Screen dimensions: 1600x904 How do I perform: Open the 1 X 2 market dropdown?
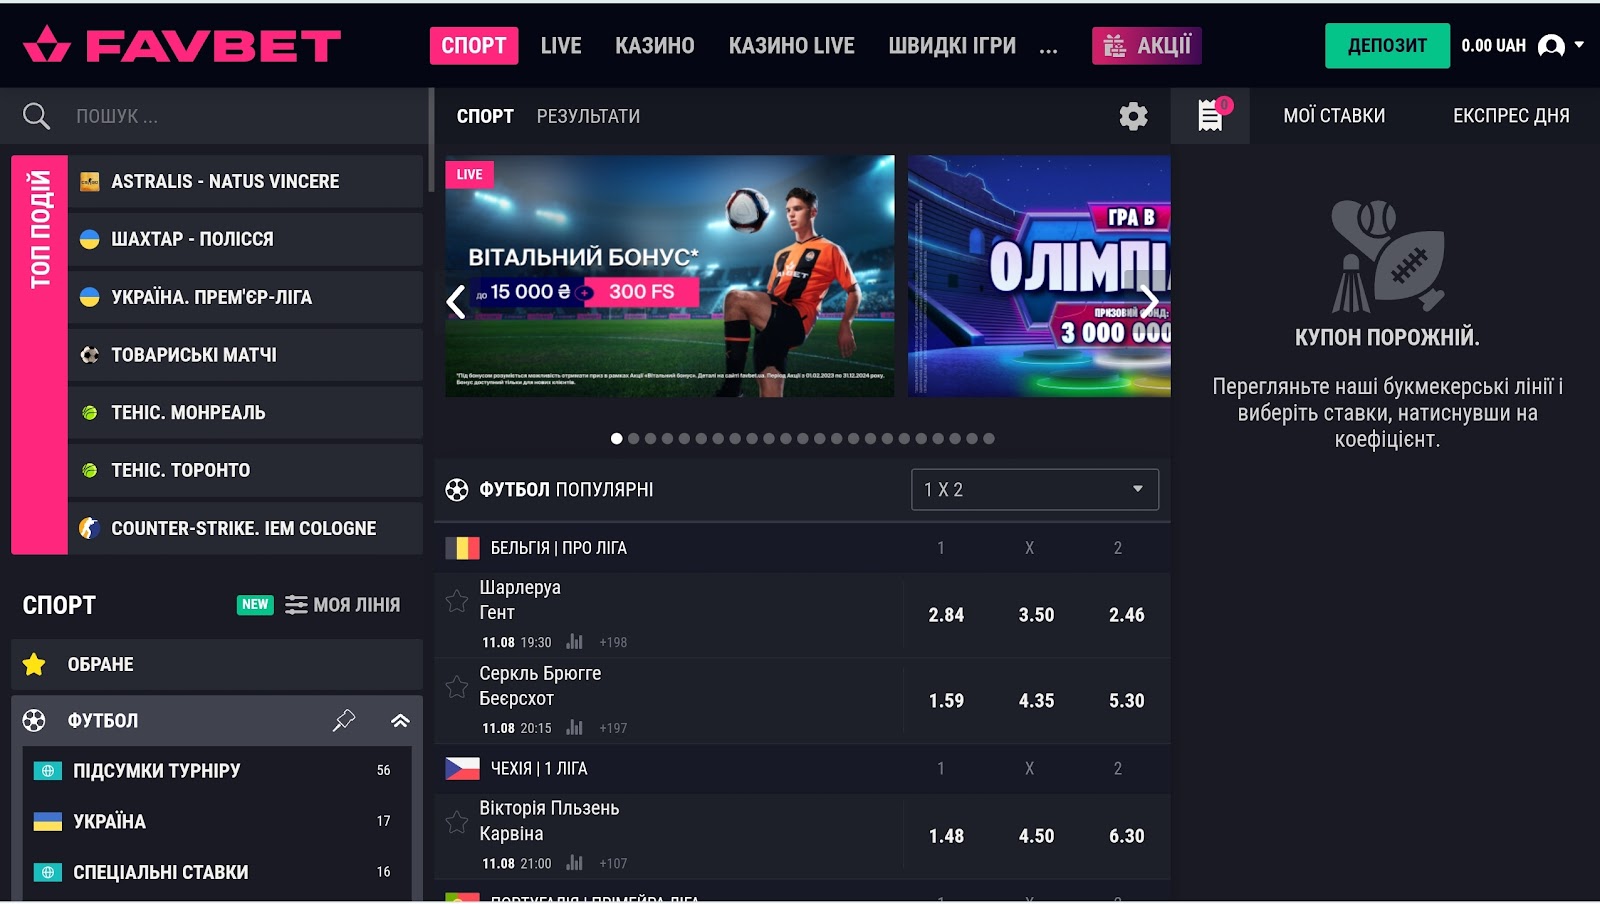point(1035,490)
